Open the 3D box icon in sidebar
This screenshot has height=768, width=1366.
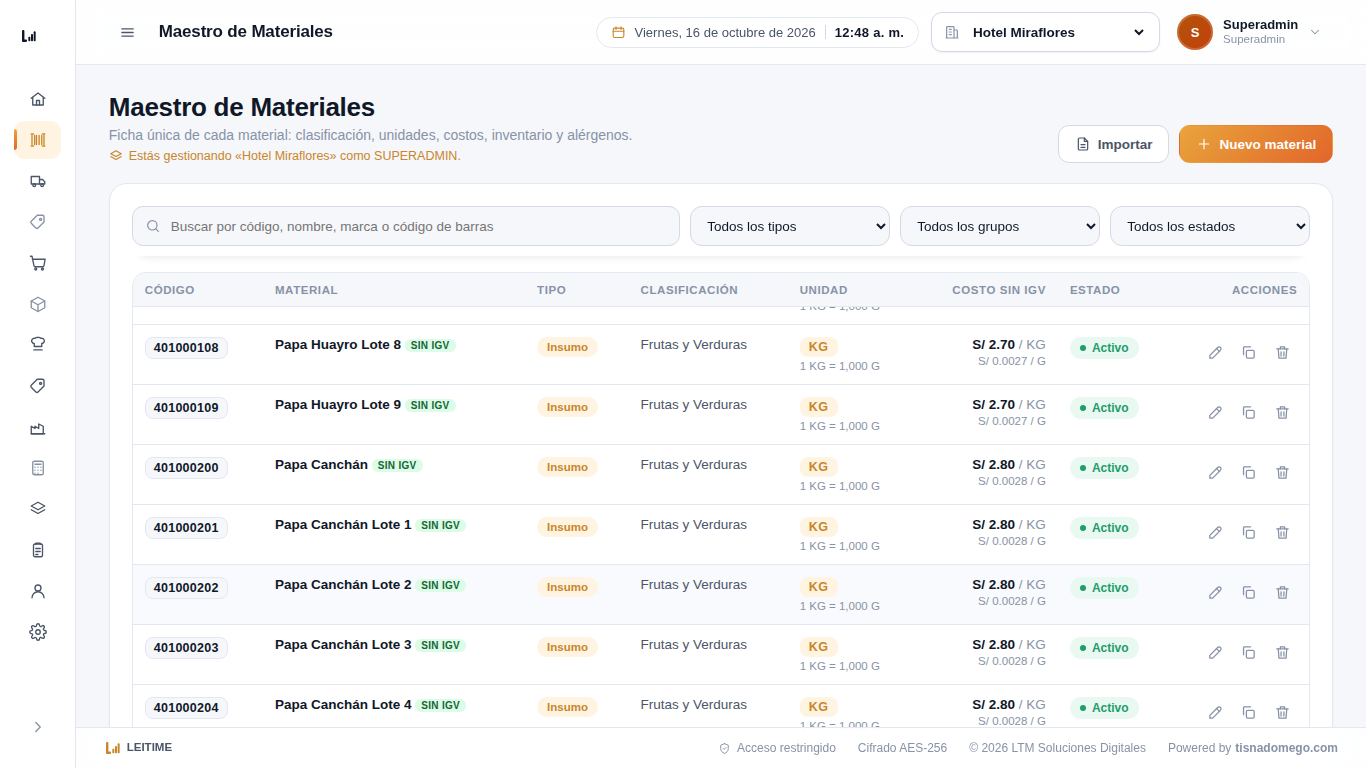[38, 304]
